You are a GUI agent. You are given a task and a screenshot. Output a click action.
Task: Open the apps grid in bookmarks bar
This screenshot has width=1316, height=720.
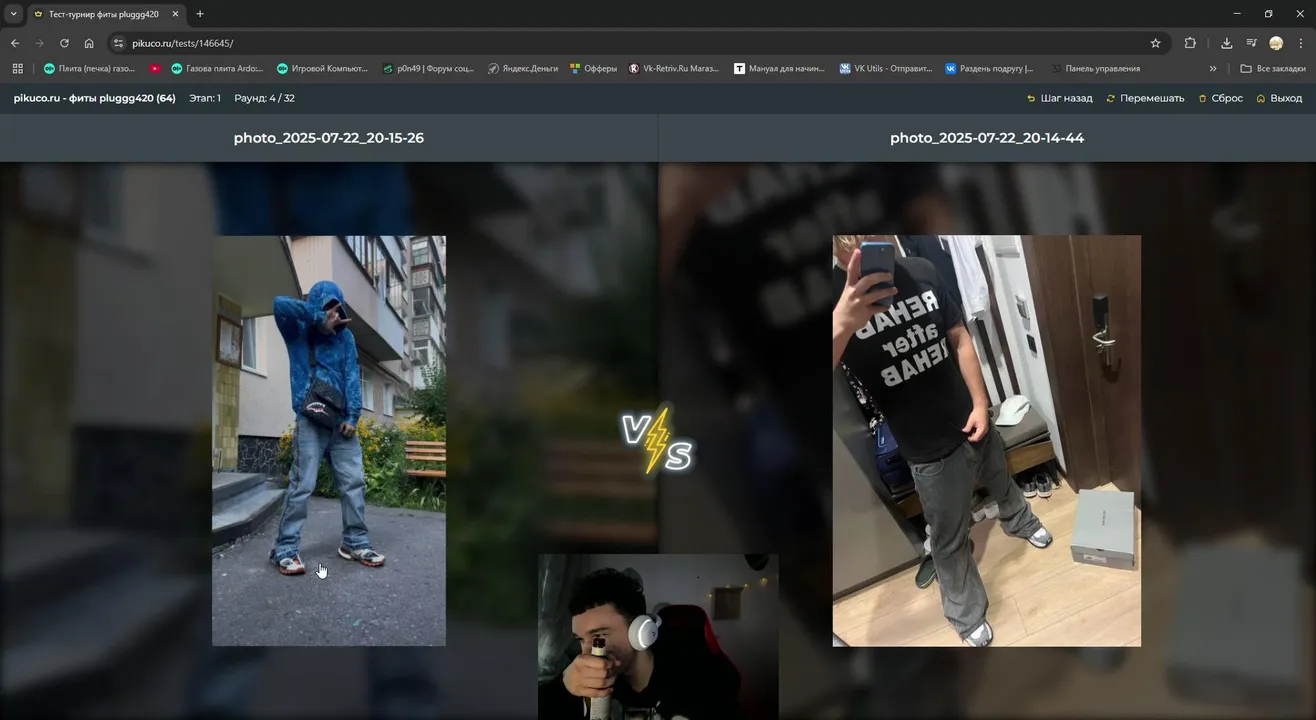coord(17,69)
